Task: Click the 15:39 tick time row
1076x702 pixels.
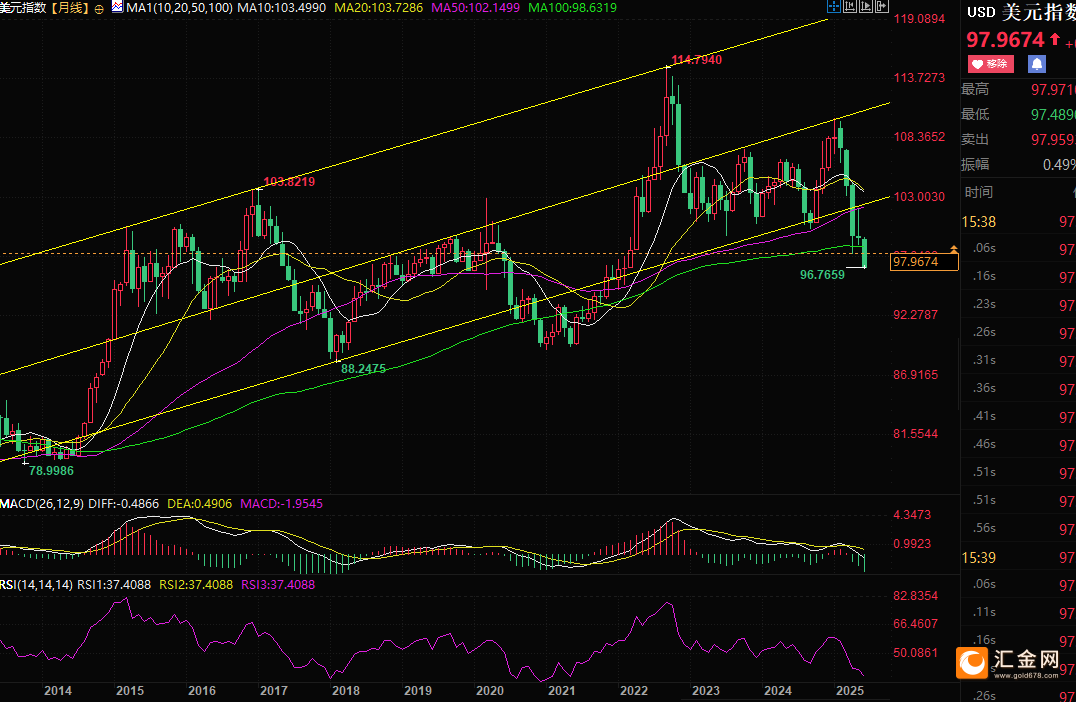Action: [1018, 558]
